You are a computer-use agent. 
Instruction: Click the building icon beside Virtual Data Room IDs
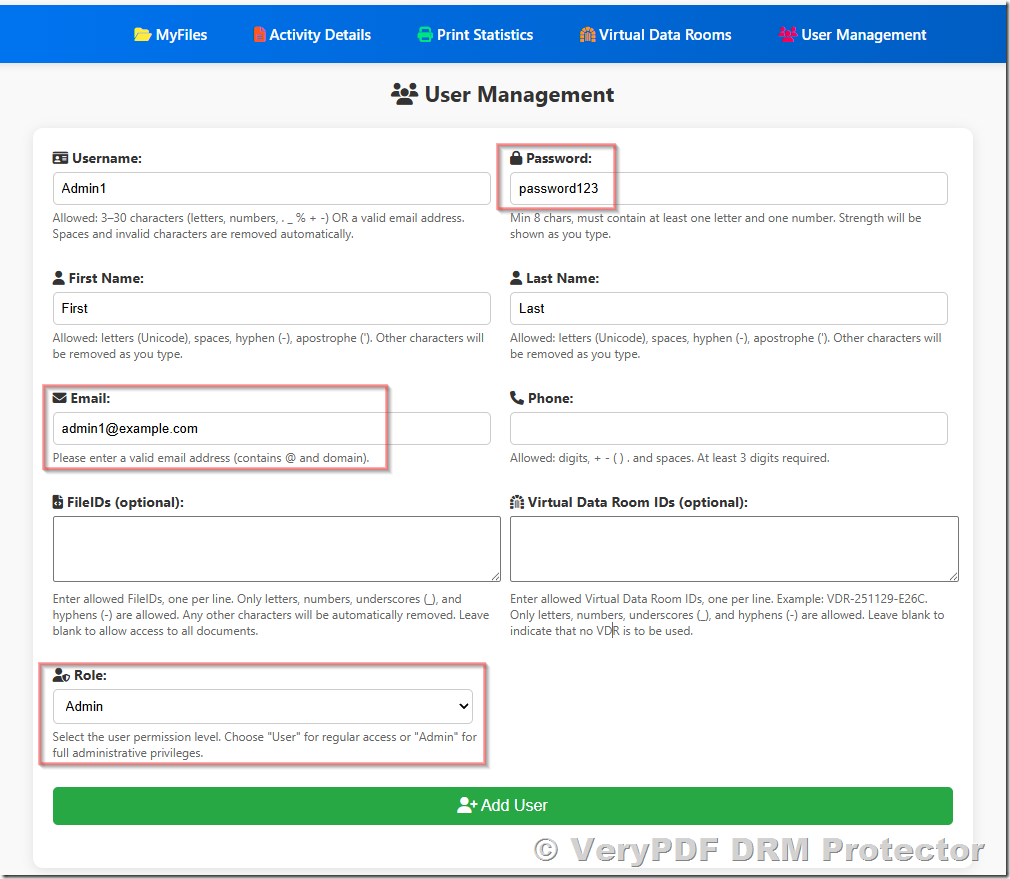(517, 502)
